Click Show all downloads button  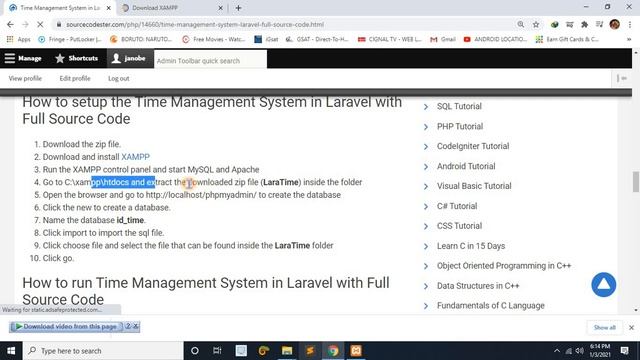[x=604, y=327]
